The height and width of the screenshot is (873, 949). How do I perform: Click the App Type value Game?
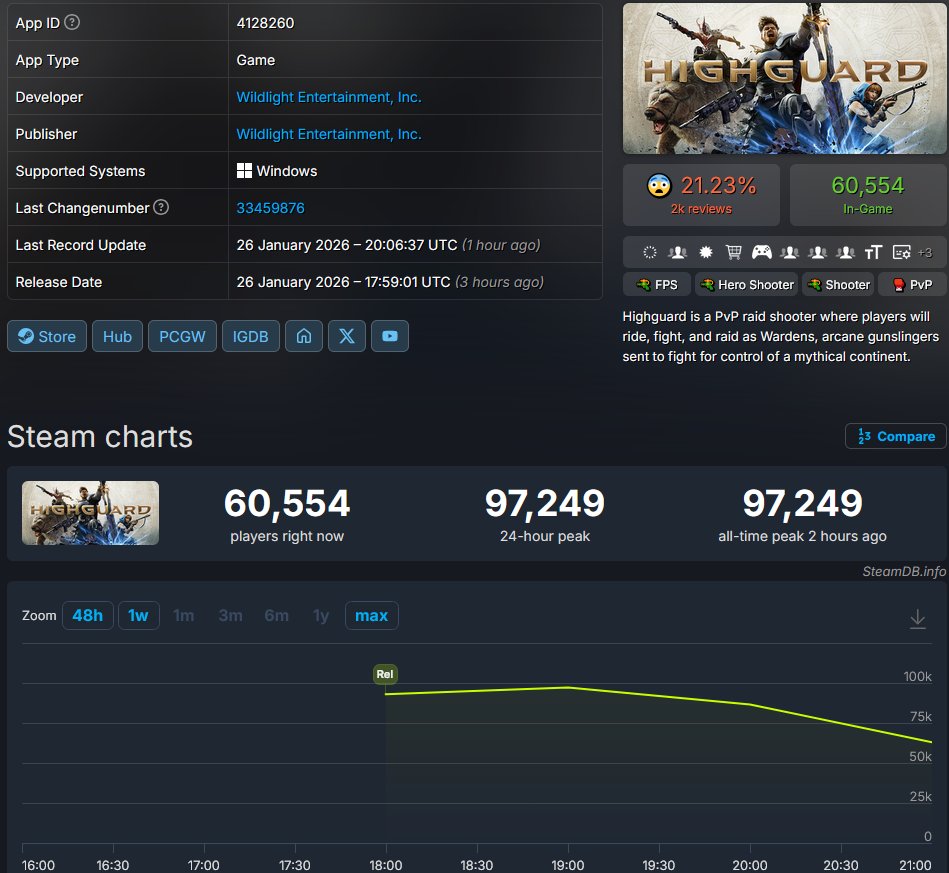point(255,60)
